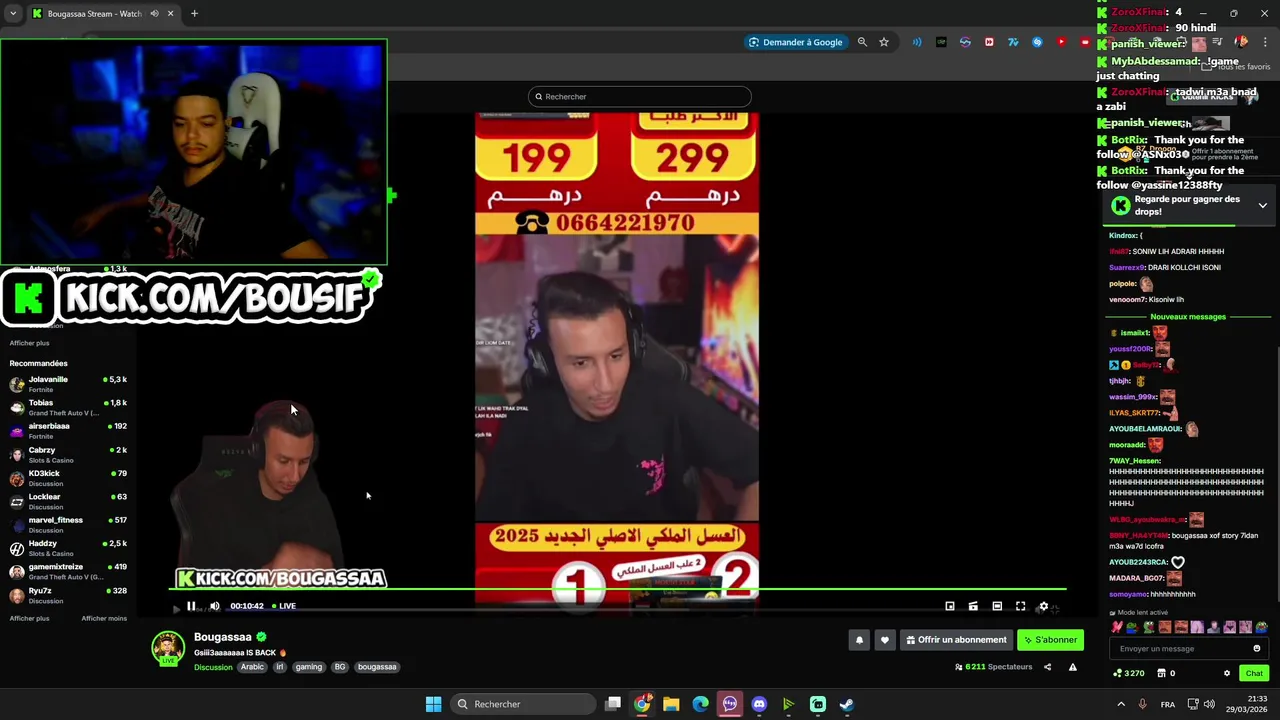Select the Arabic tag
Image resolution: width=1280 pixels, height=720 pixels.
[x=252, y=667]
